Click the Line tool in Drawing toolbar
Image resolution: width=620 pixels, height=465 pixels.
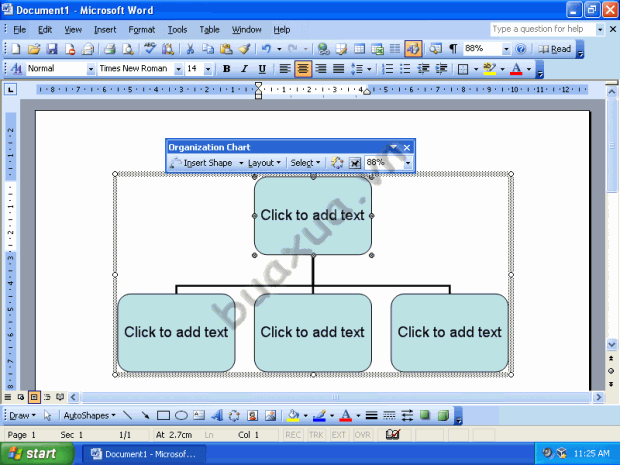(x=127, y=415)
